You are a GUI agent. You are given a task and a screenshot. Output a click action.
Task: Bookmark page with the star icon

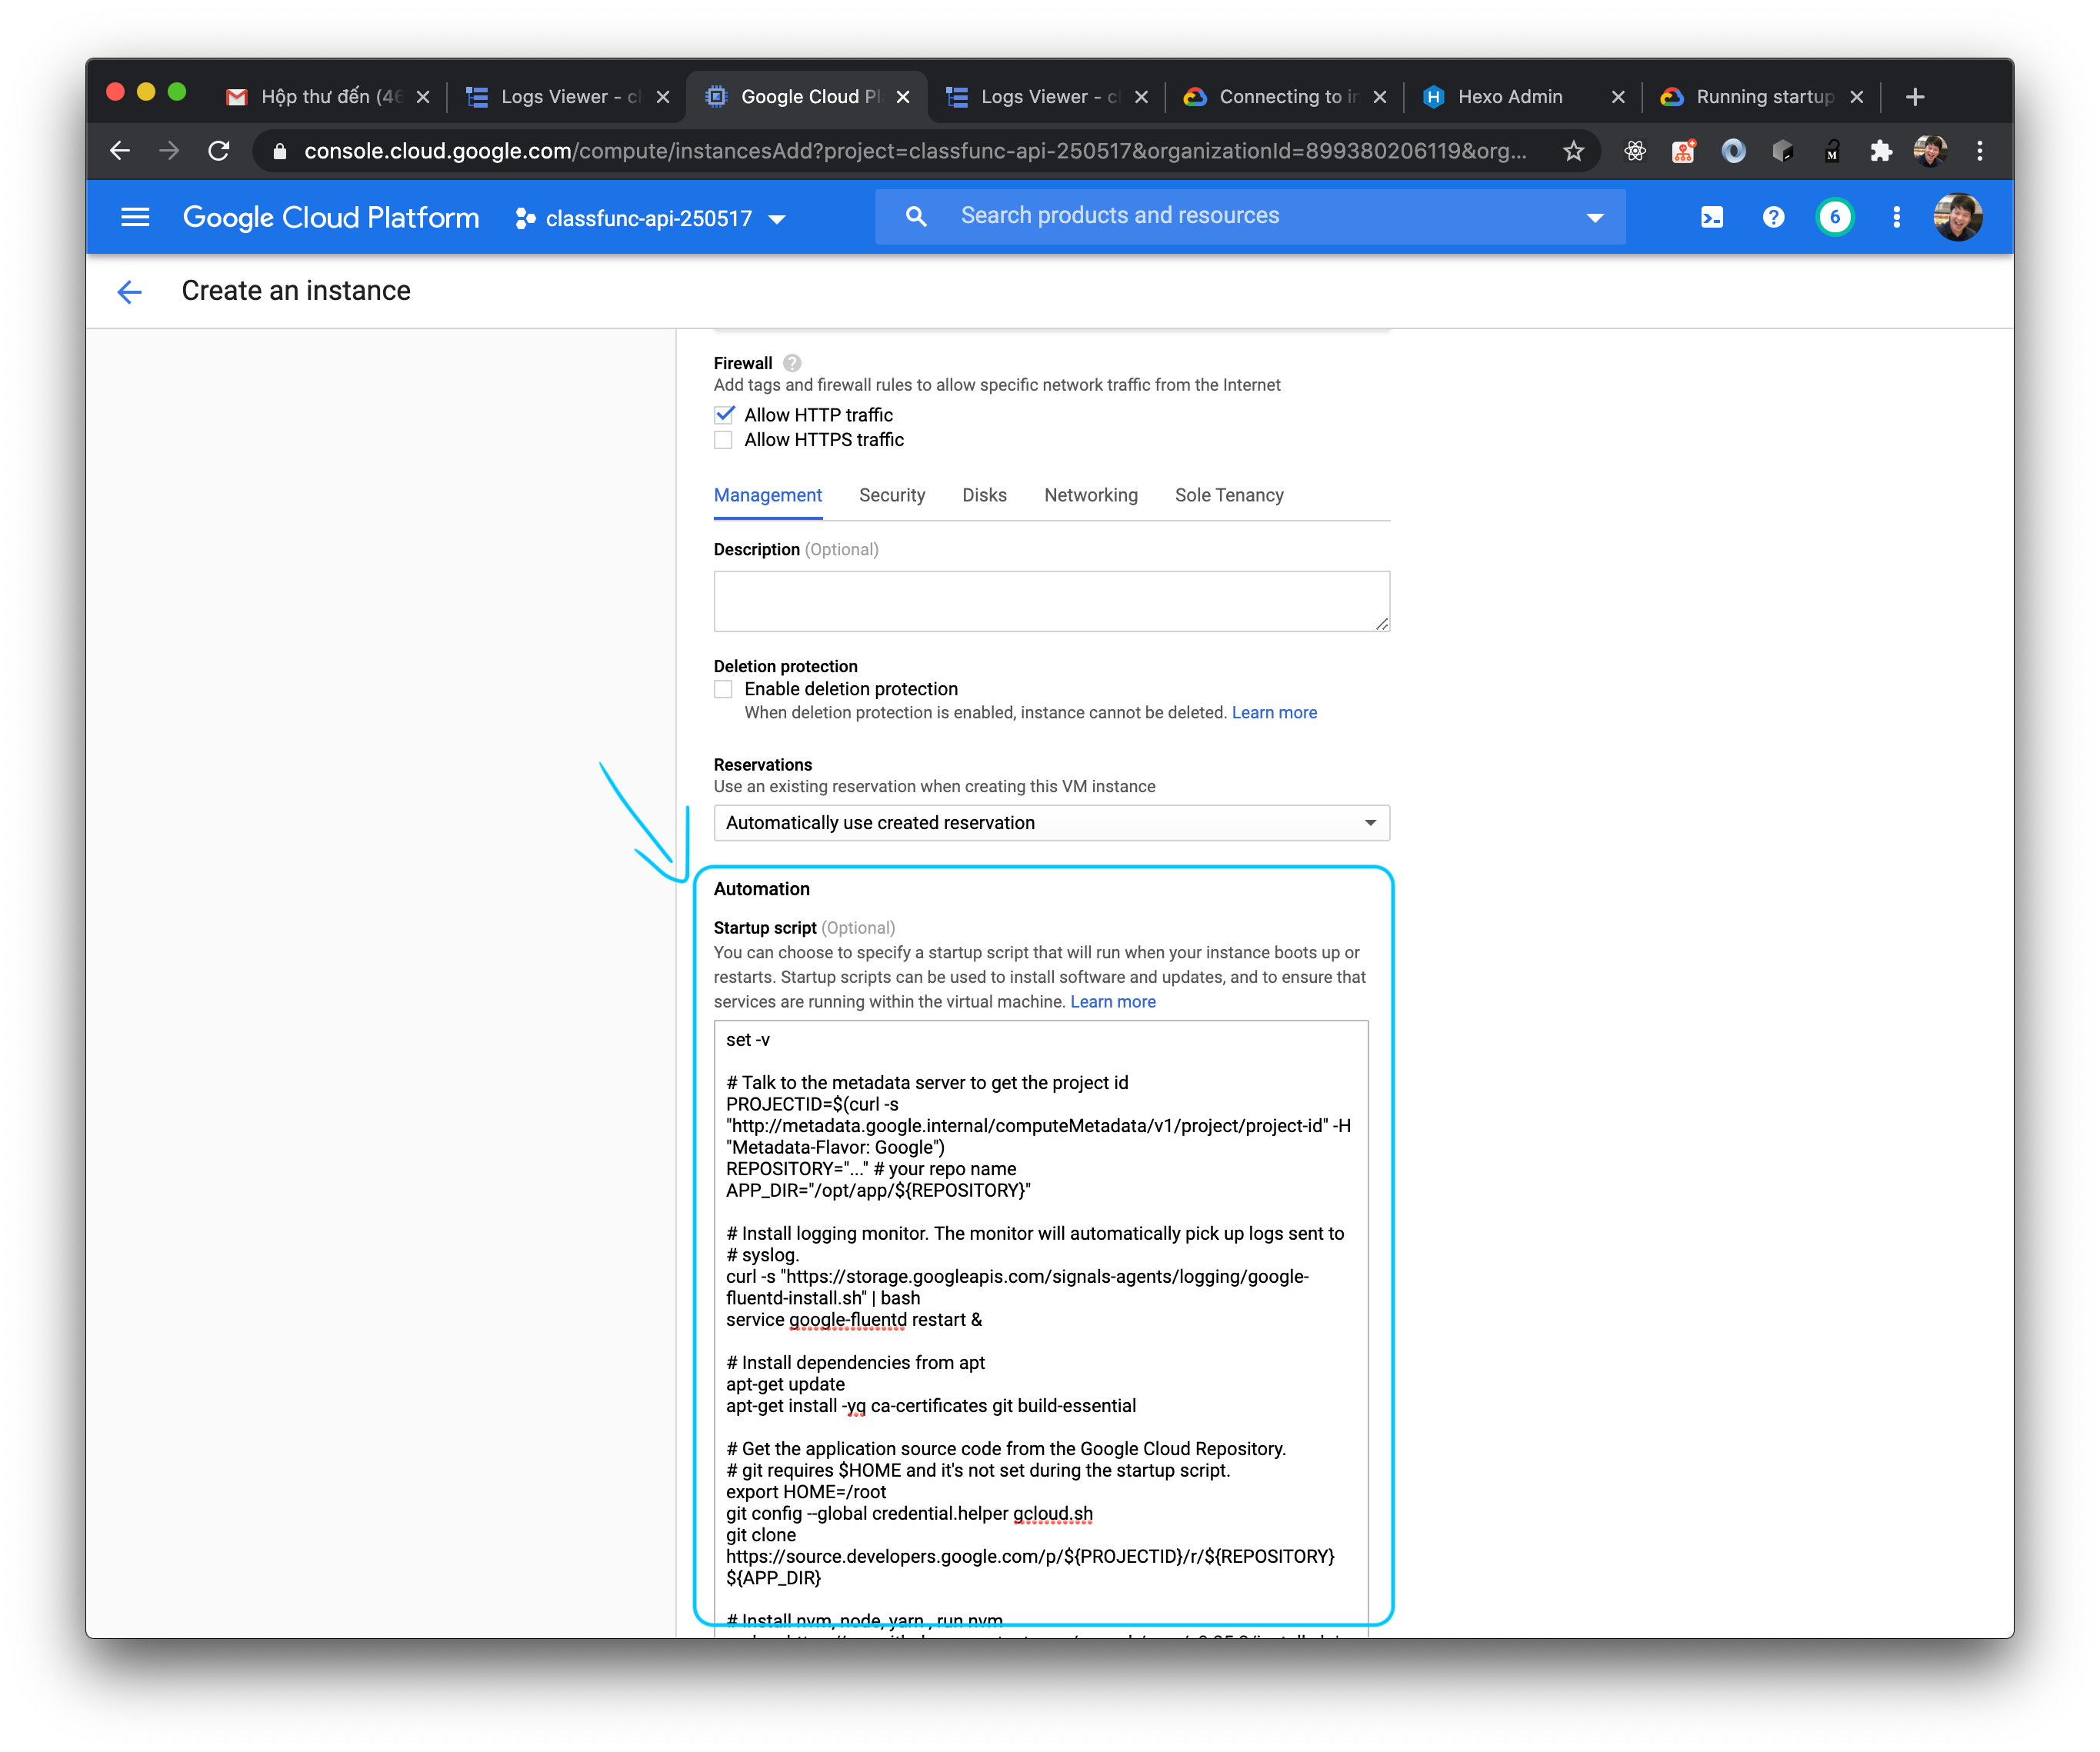pyautogui.click(x=1573, y=151)
